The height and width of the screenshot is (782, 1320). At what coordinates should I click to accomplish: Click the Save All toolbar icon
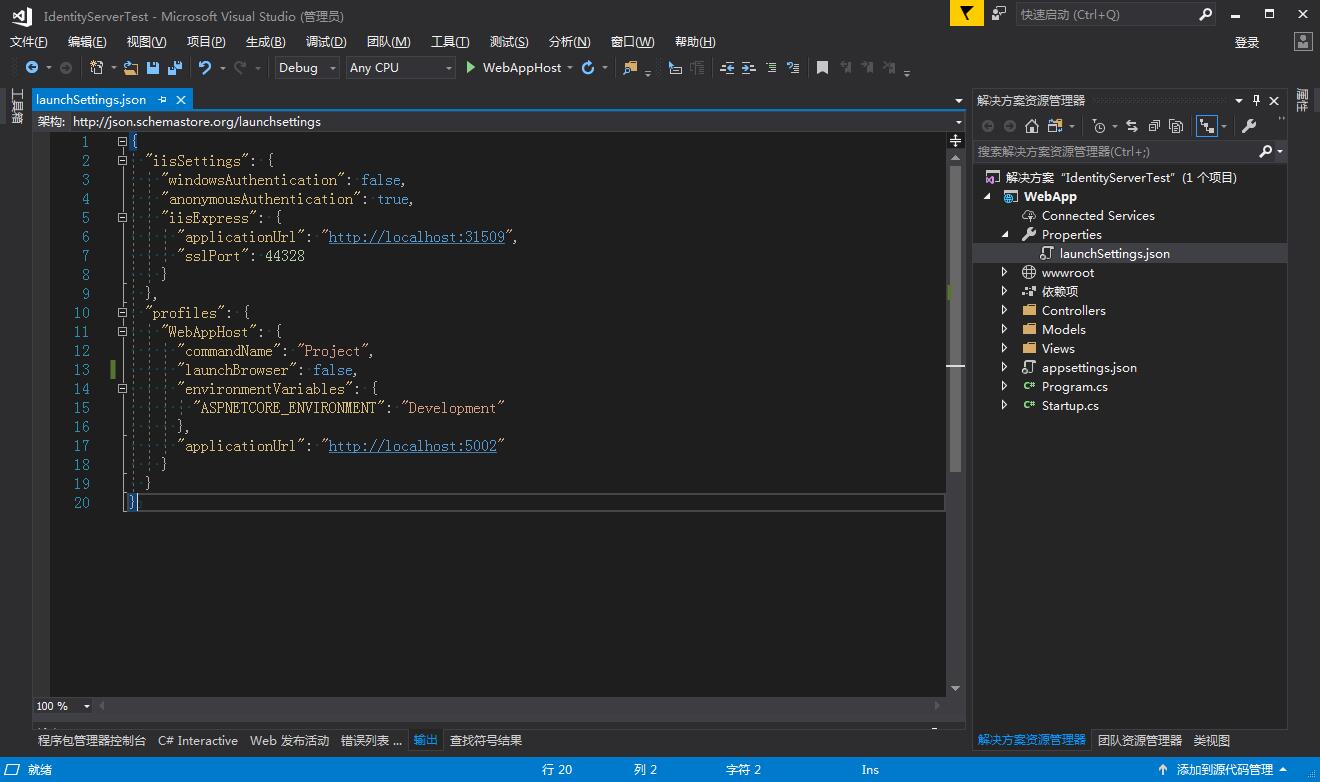[x=174, y=68]
